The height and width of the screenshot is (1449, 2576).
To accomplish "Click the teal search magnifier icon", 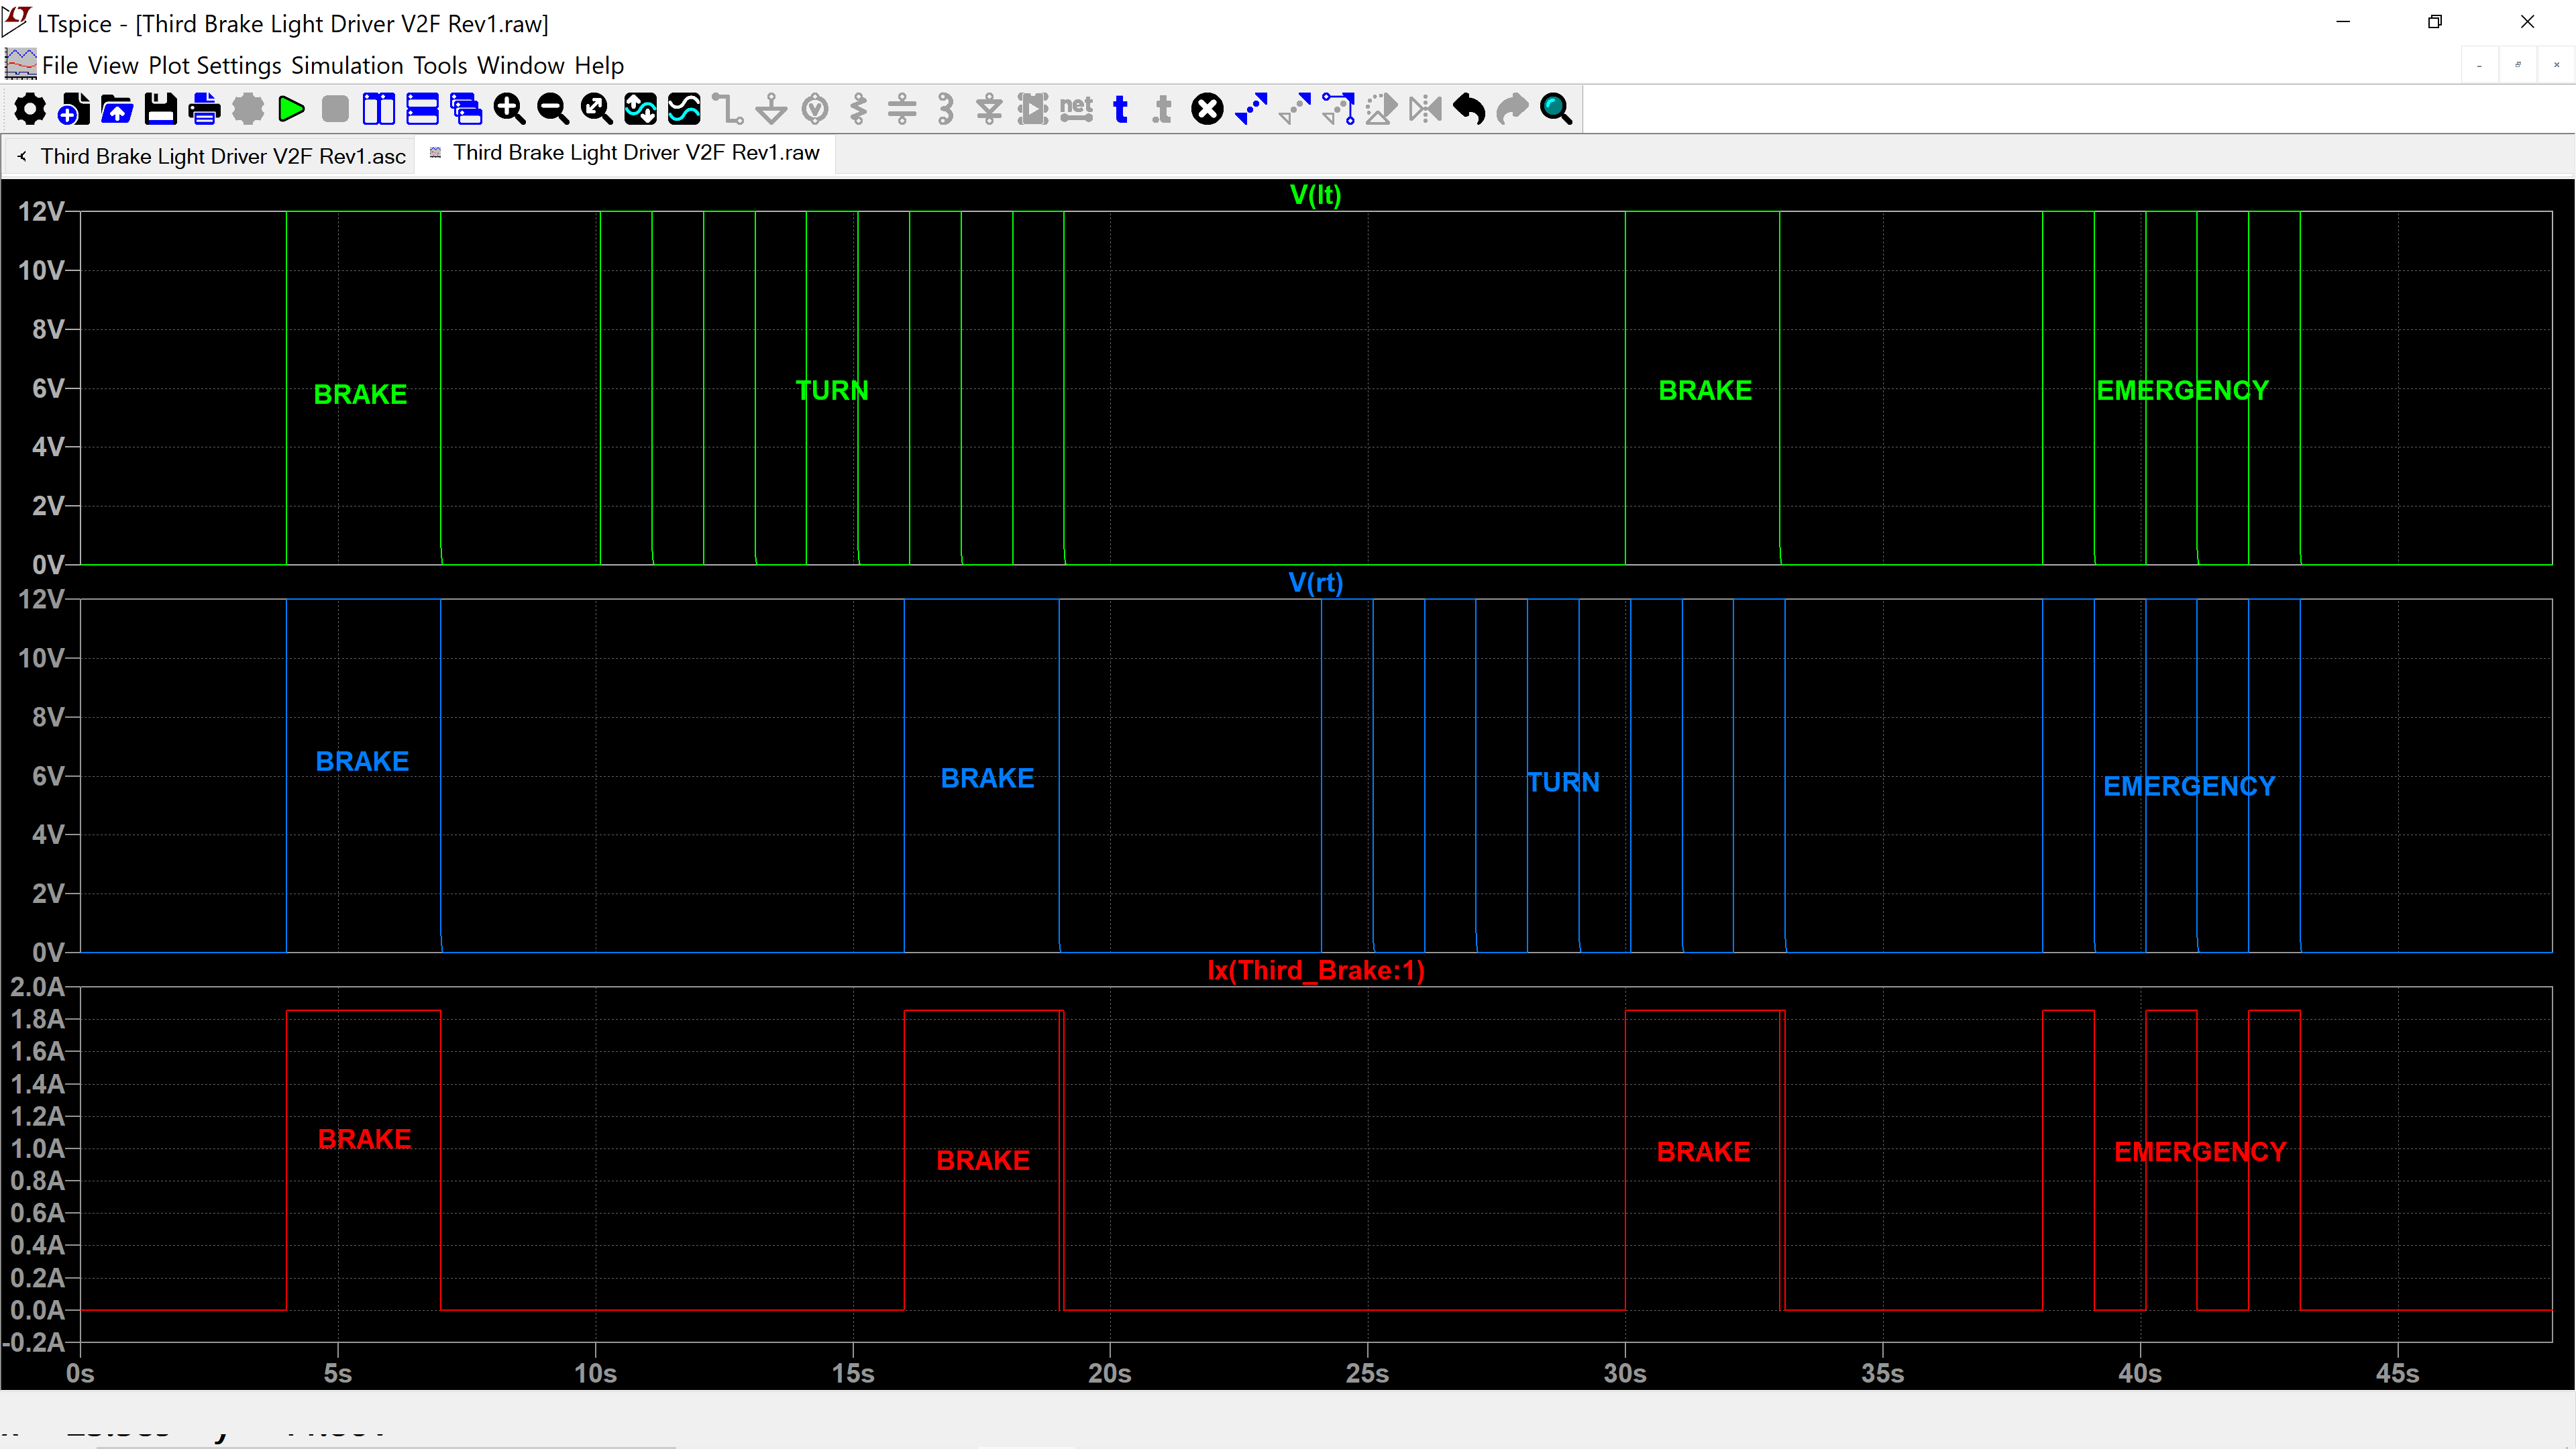I will 1556,109.
